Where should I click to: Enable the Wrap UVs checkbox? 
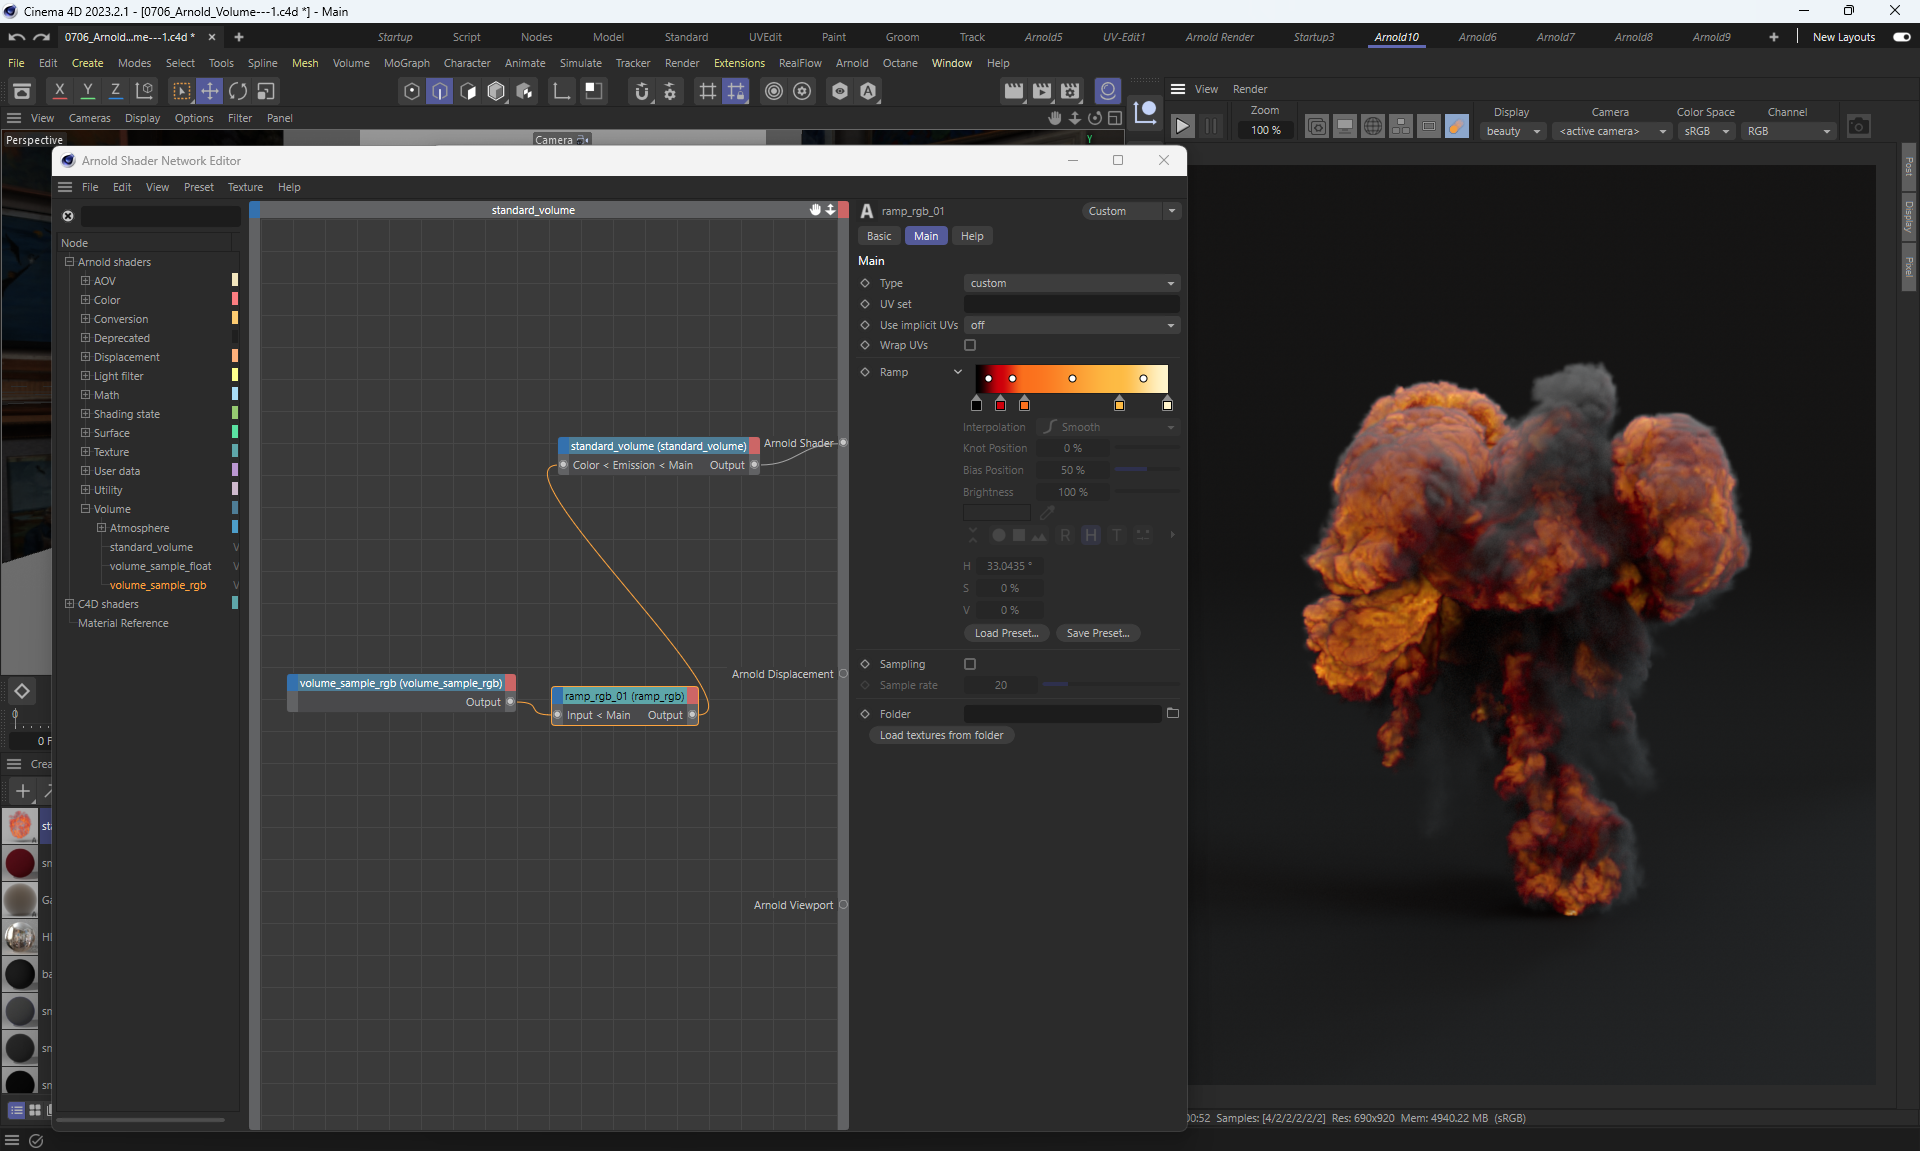pyautogui.click(x=969, y=346)
